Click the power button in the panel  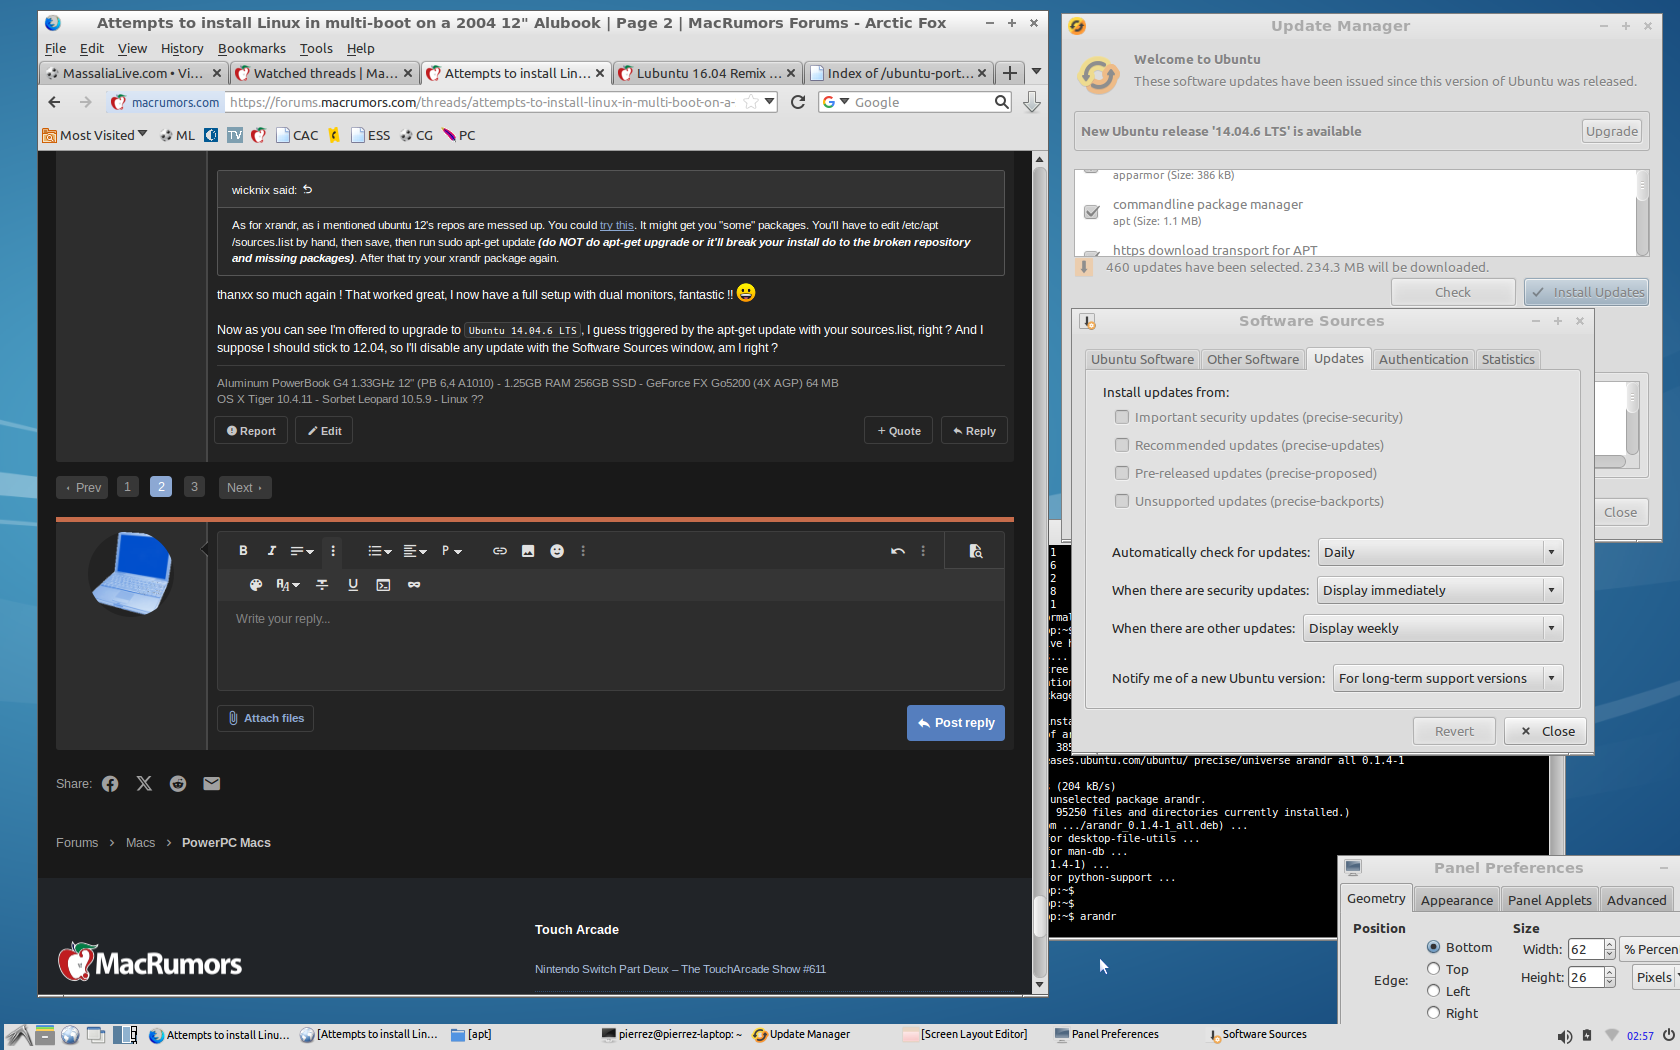pos(1668,1036)
